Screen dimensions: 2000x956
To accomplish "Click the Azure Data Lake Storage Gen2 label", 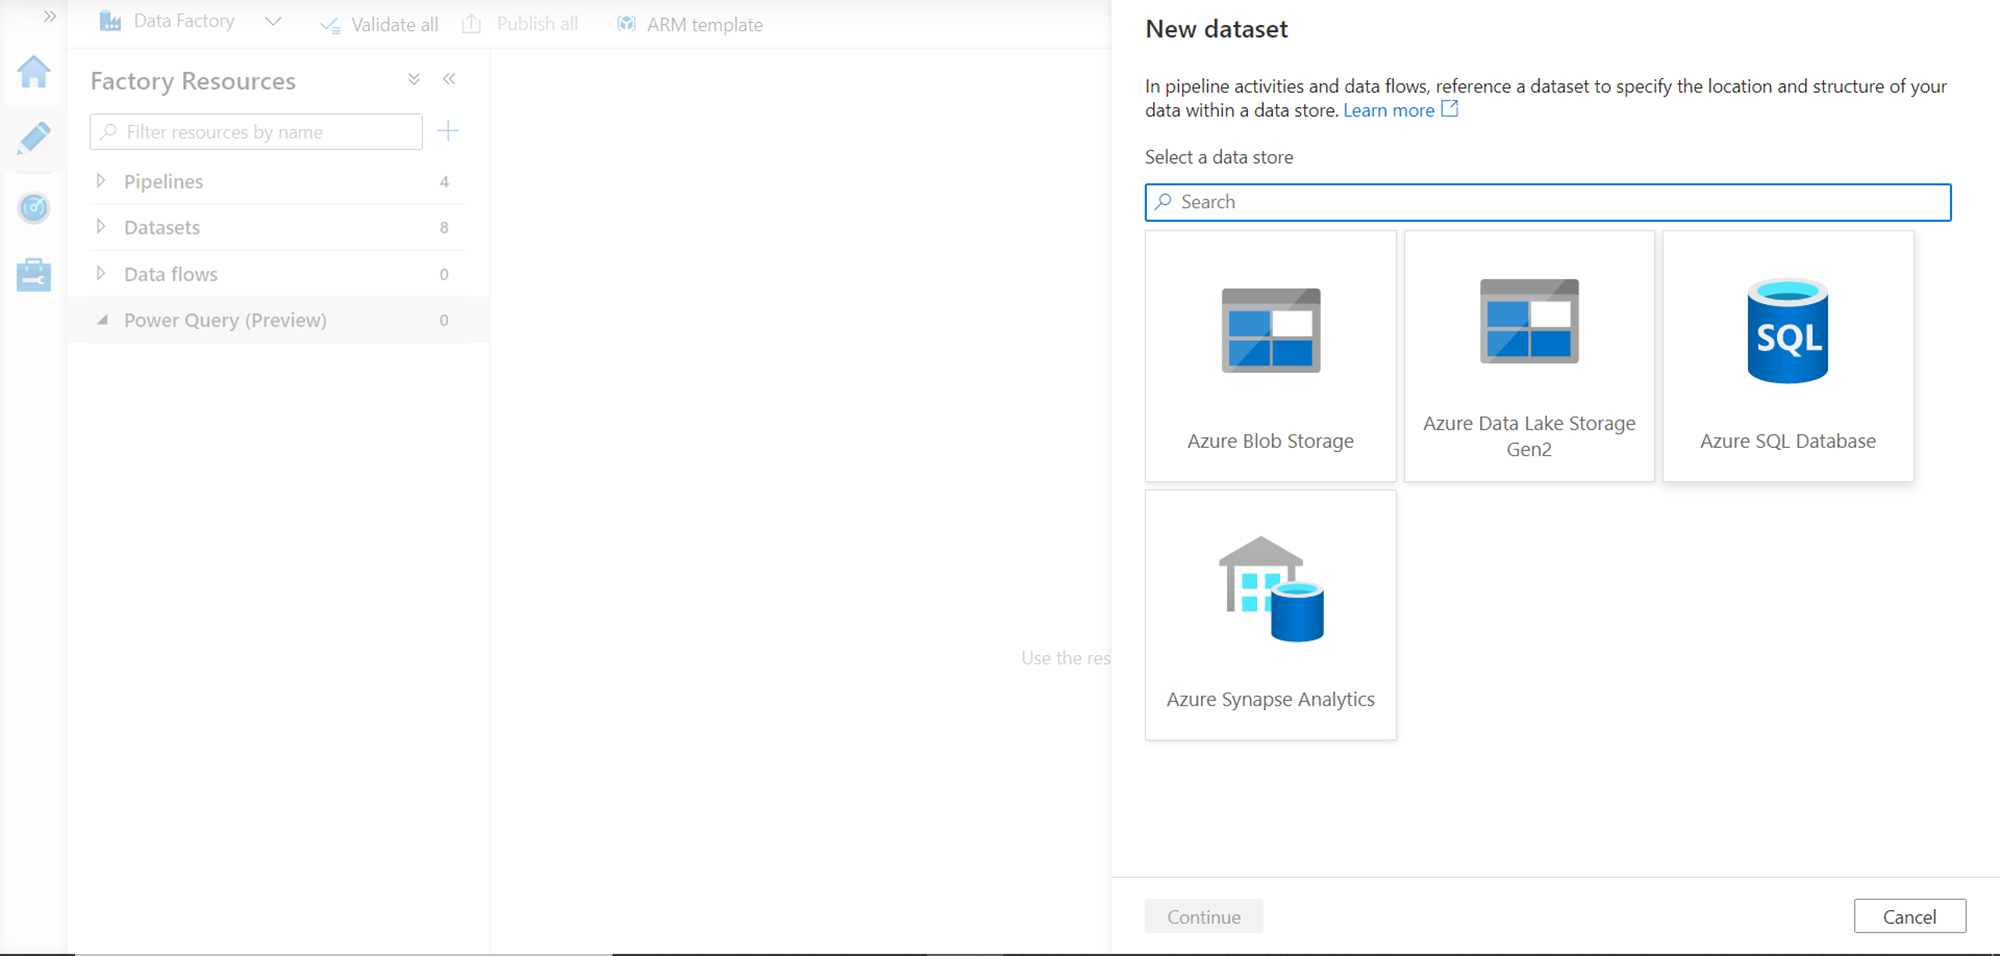I will click(x=1529, y=436).
